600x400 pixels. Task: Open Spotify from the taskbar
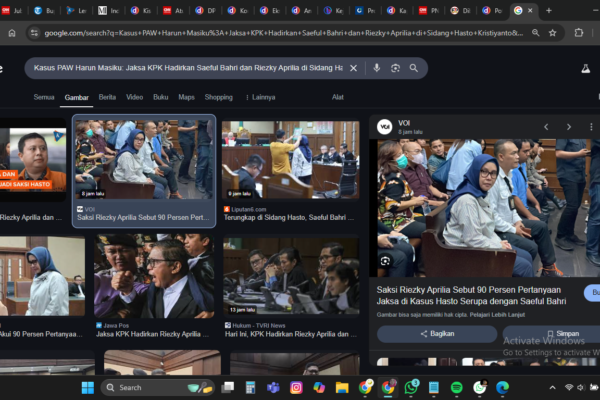(457, 388)
